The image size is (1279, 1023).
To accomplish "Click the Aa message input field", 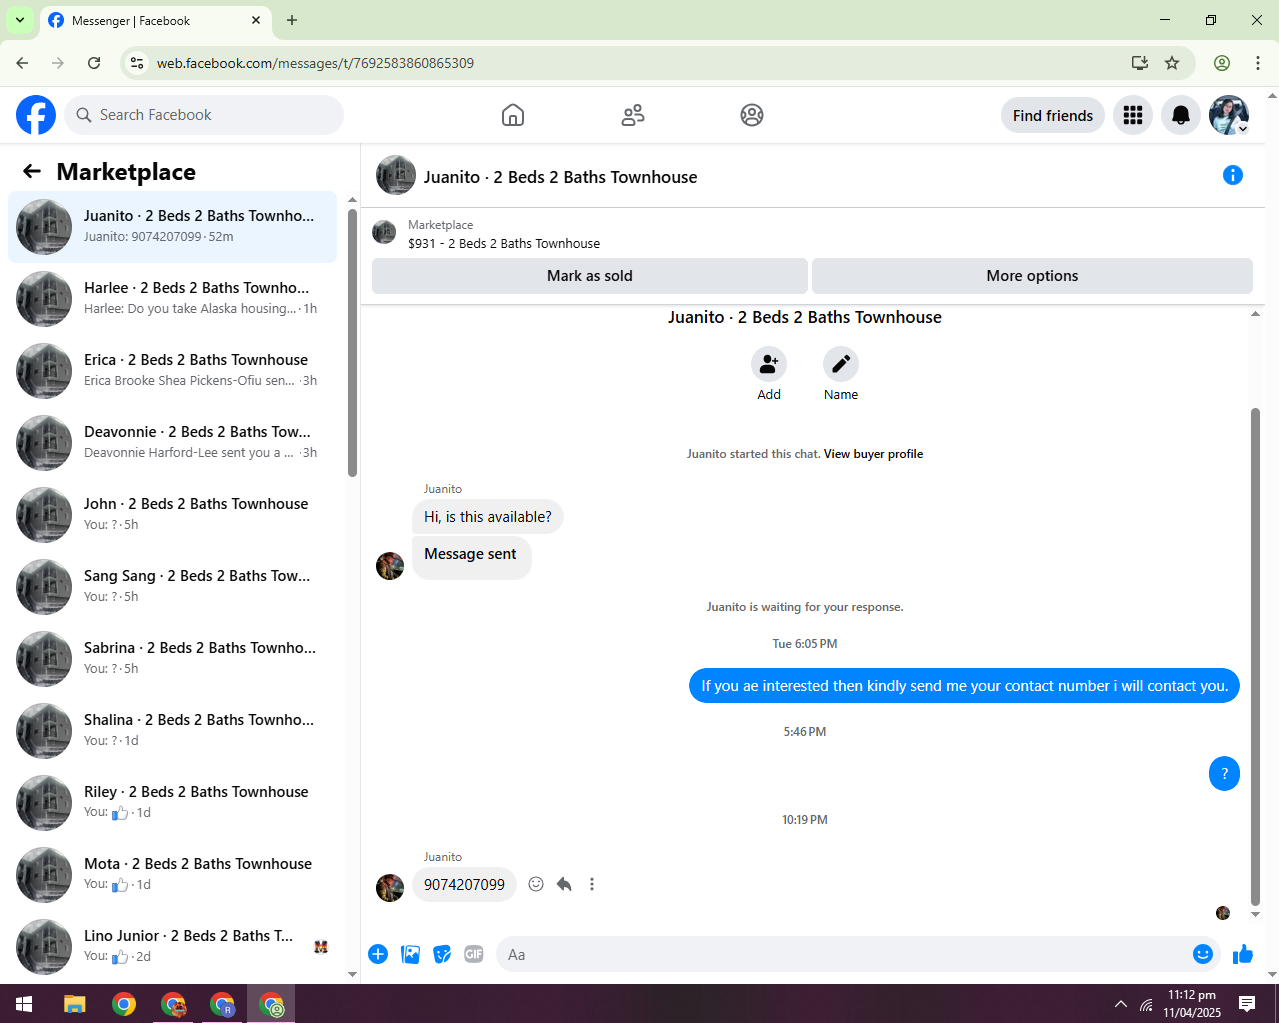I will tap(844, 954).
